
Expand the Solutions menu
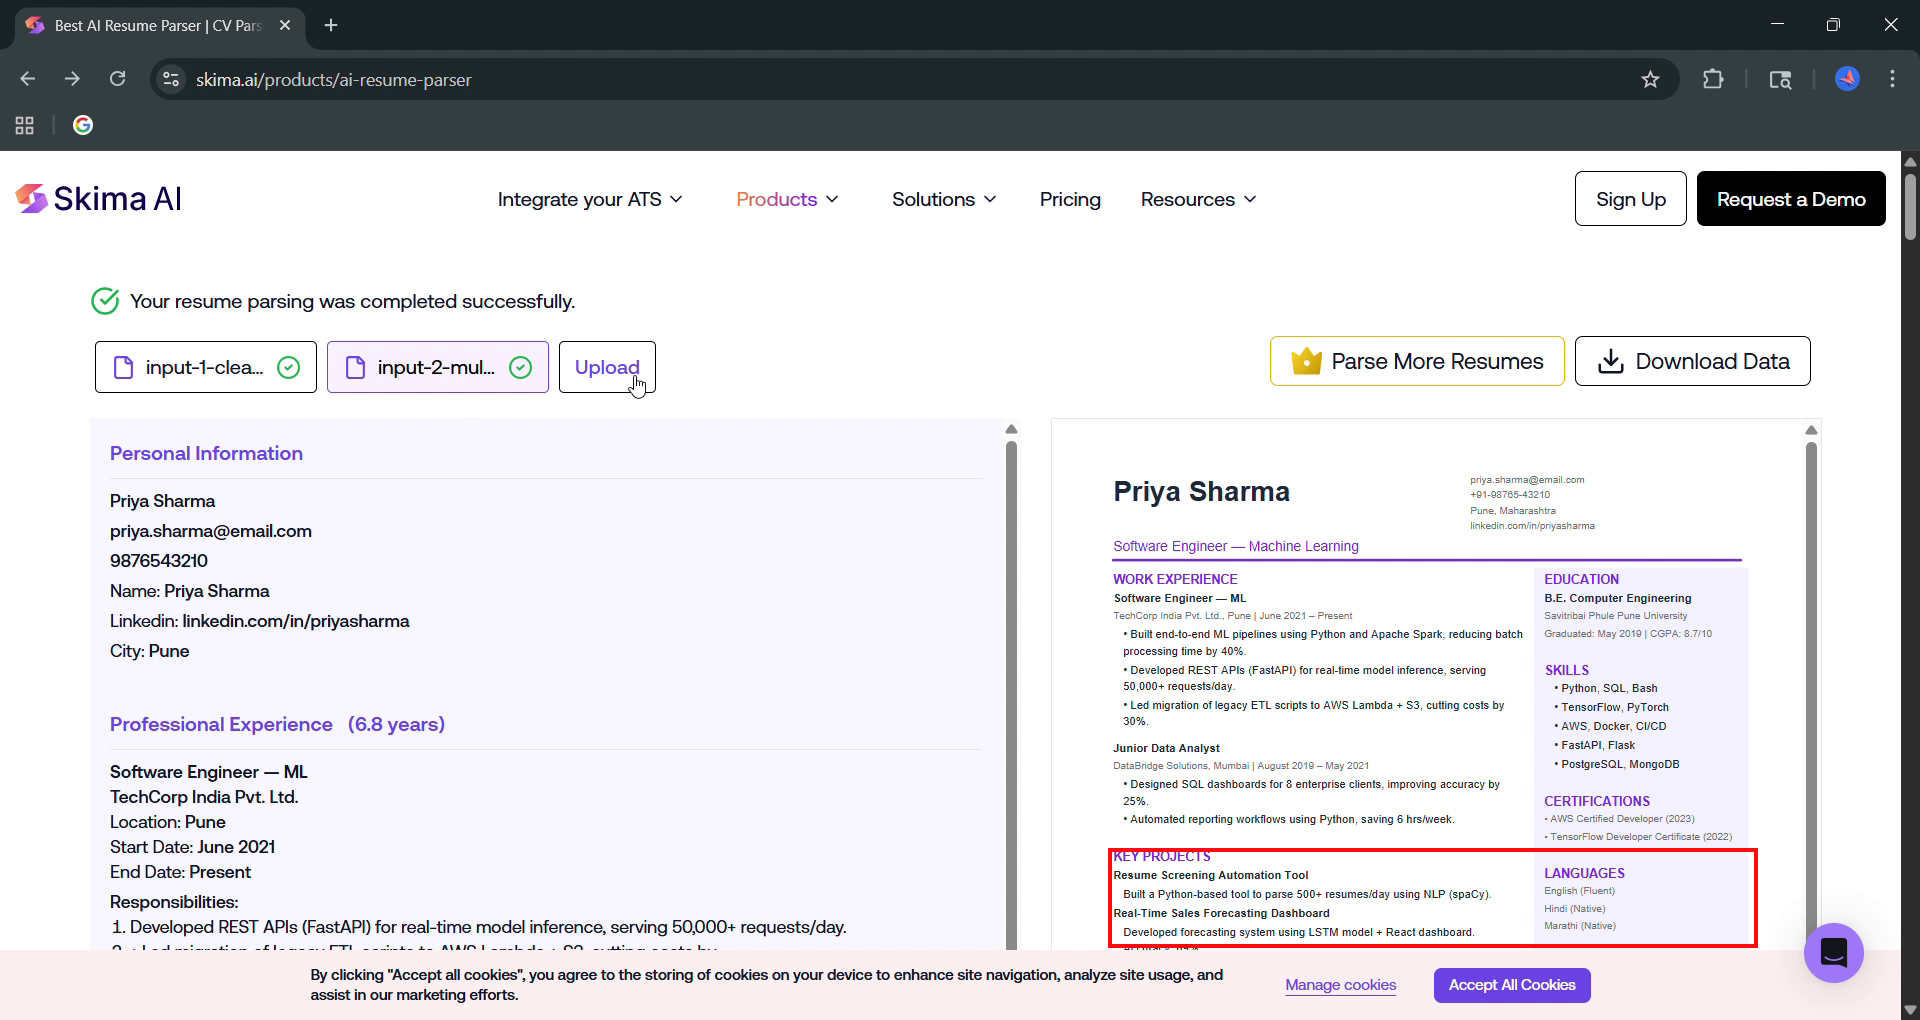[x=944, y=199]
